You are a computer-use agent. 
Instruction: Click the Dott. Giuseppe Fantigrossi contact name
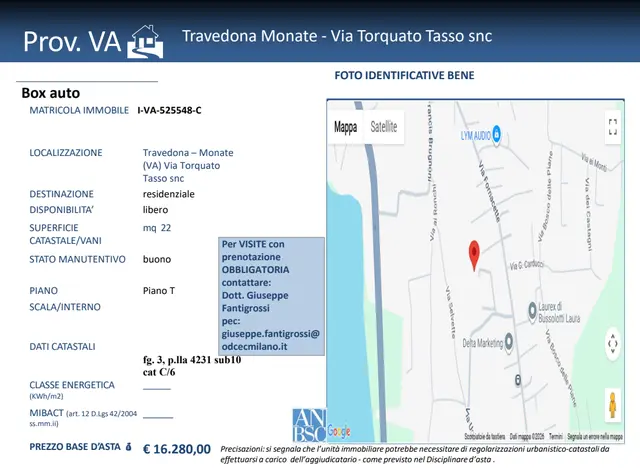[255, 302]
